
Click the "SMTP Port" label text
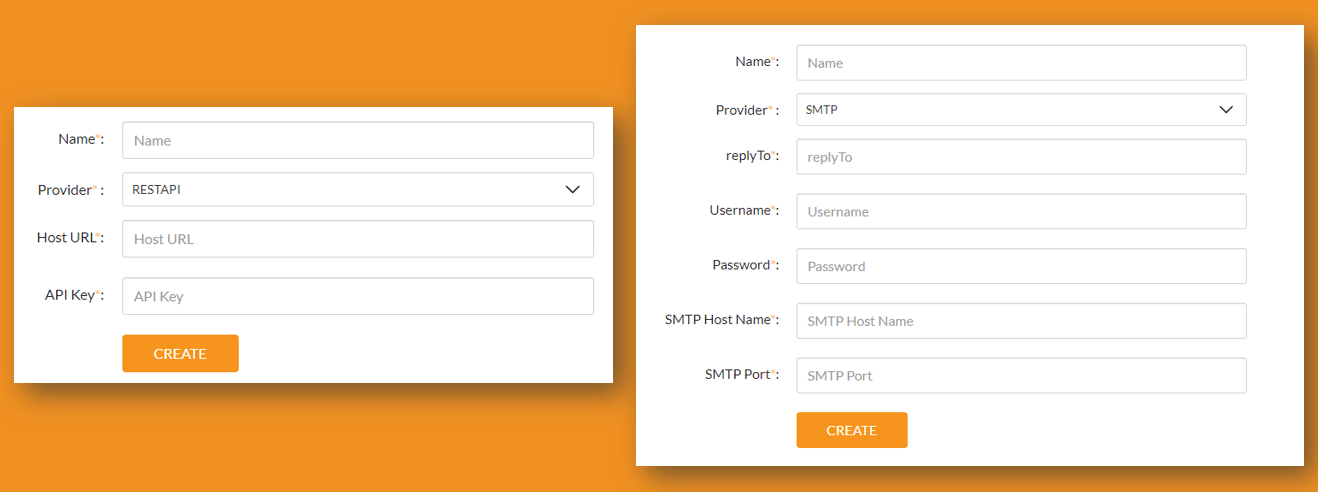(737, 375)
